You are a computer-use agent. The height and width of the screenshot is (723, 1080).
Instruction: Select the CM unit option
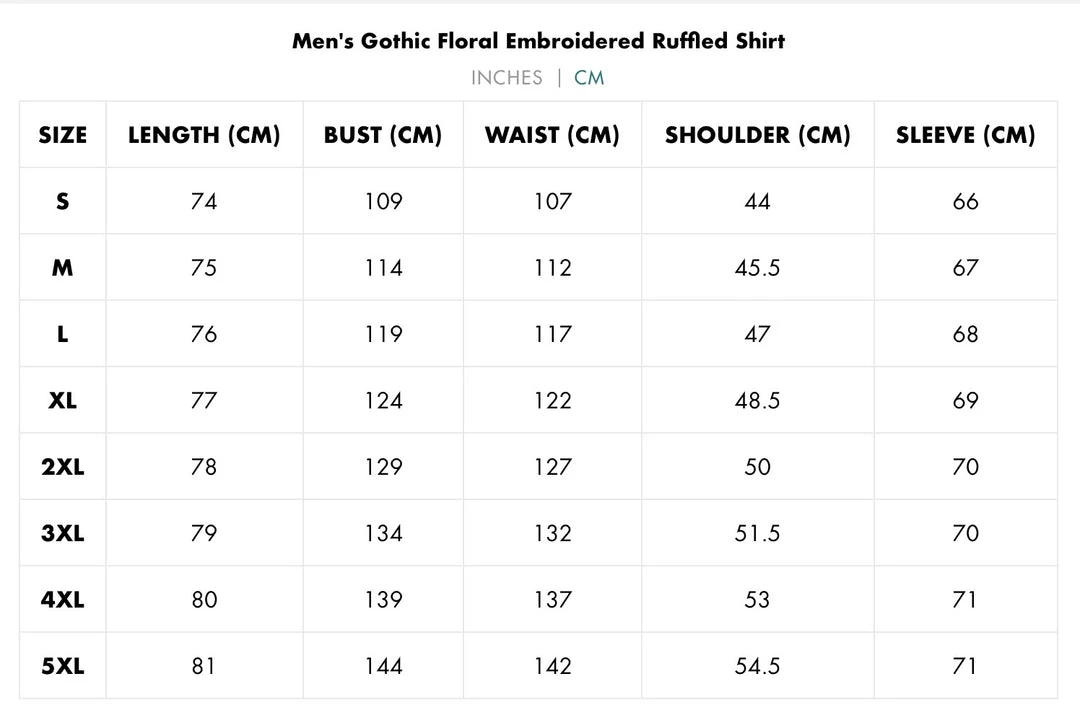pos(589,78)
